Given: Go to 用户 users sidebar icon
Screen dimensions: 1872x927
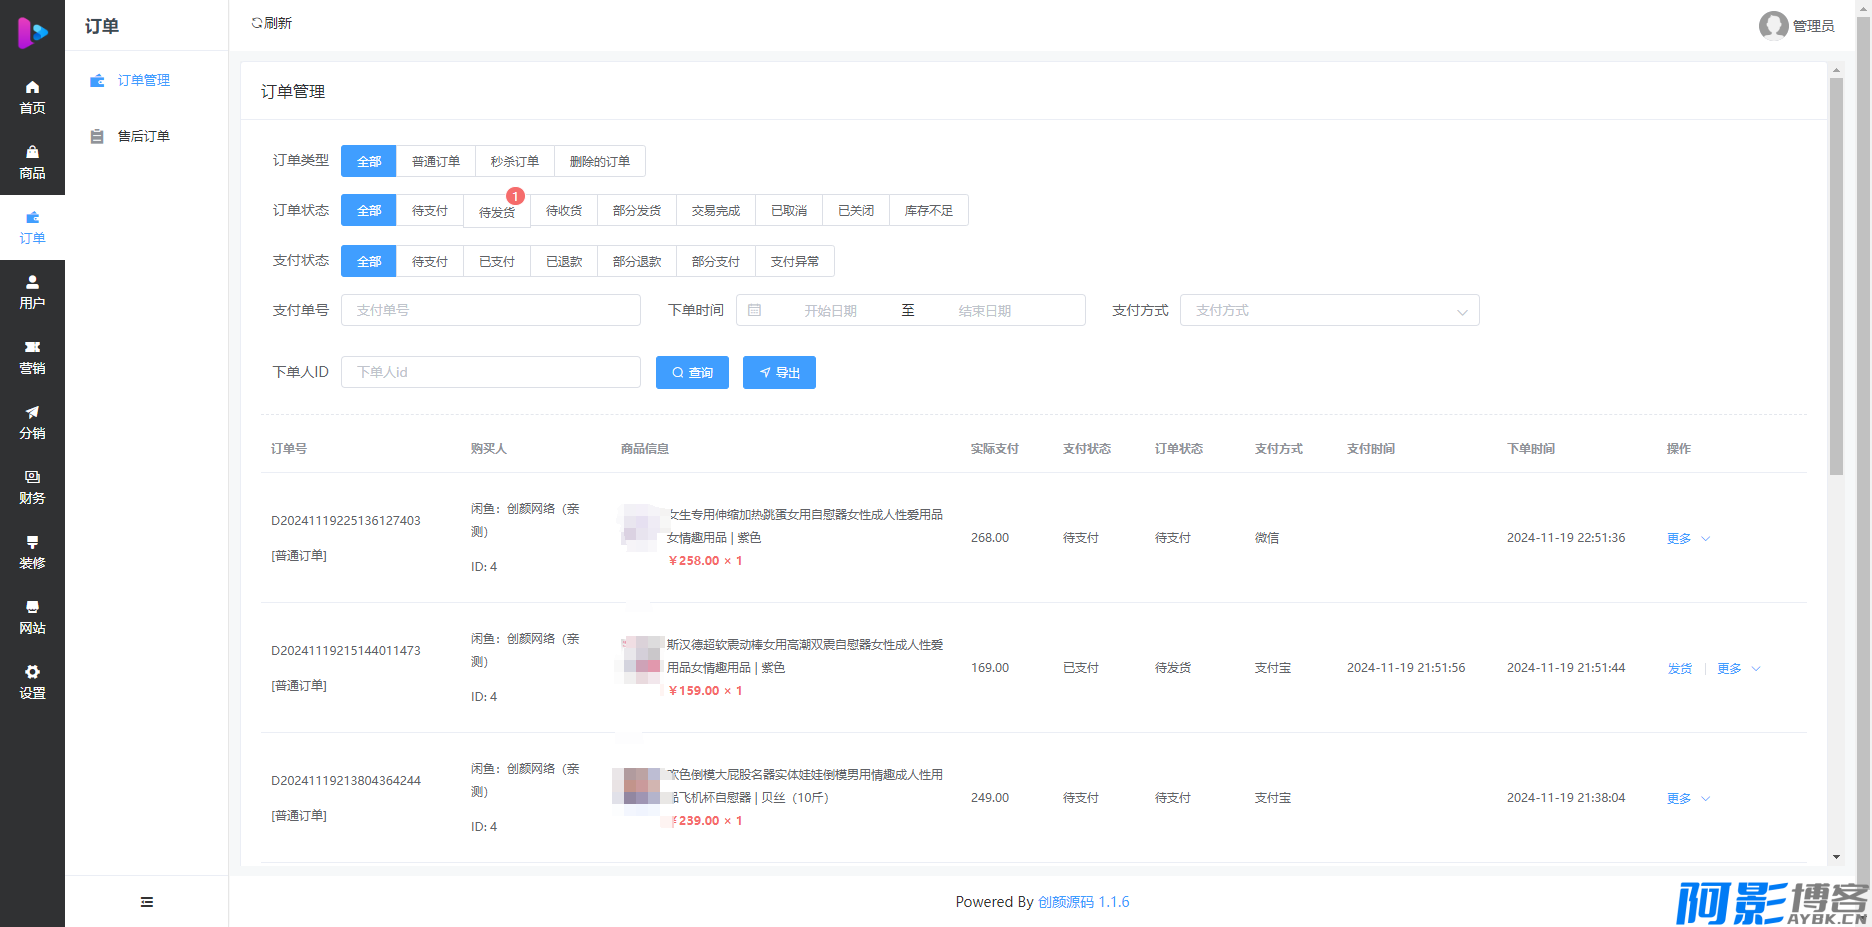Looking at the screenshot, I should point(32,283).
